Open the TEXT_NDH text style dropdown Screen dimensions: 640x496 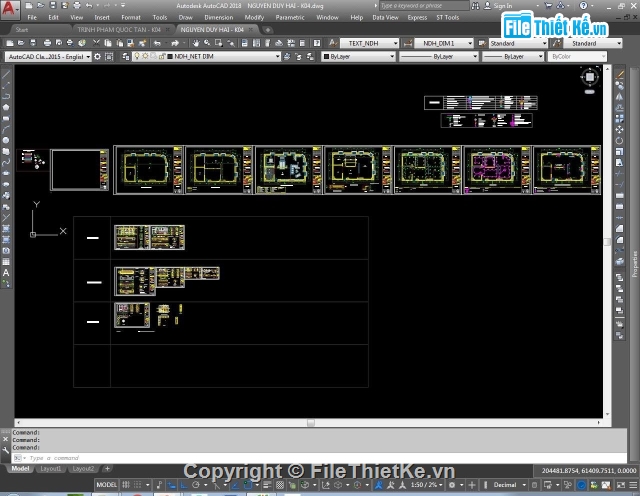369,43
